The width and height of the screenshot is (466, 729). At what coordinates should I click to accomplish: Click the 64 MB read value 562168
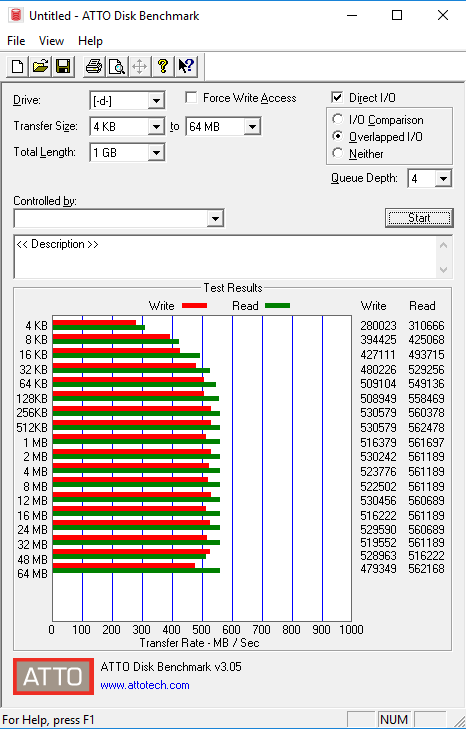426,569
